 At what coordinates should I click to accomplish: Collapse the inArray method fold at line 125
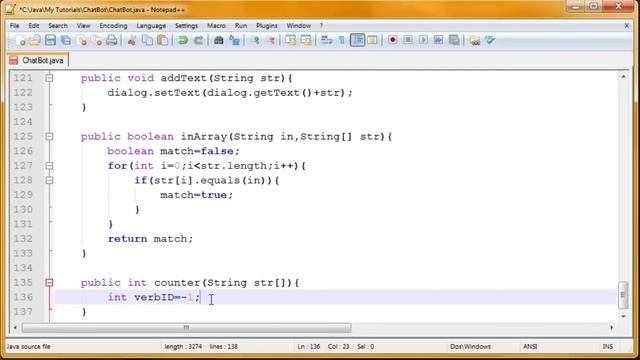point(49,136)
